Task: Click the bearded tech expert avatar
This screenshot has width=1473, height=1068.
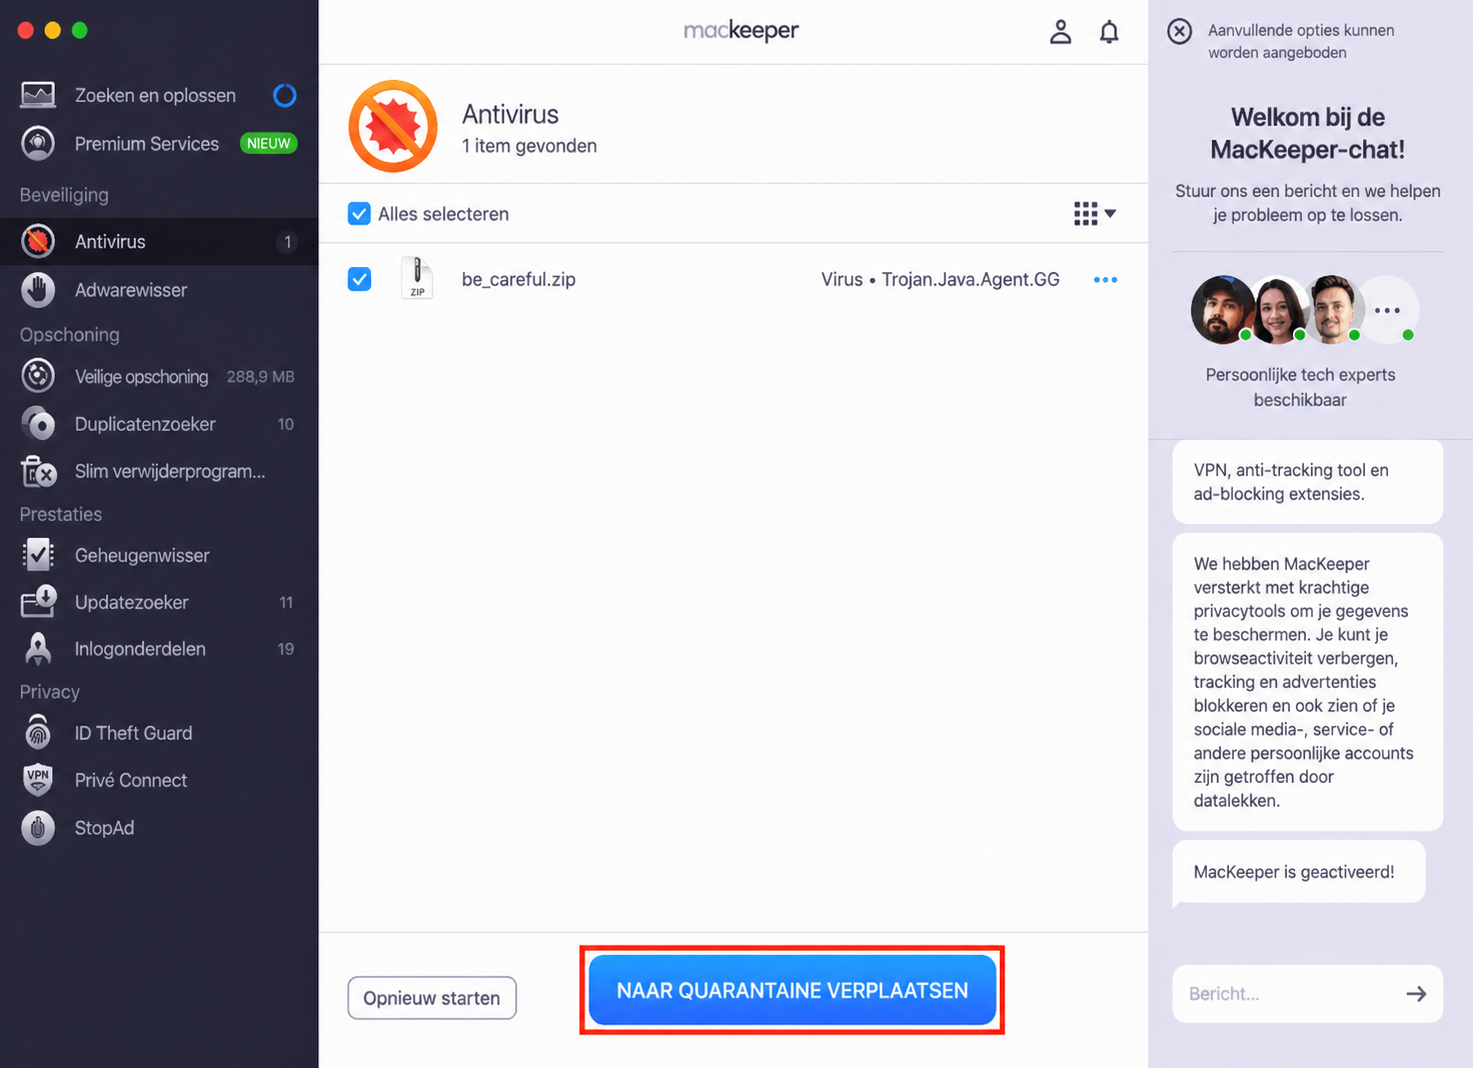Action: [x=1222, y=310]
